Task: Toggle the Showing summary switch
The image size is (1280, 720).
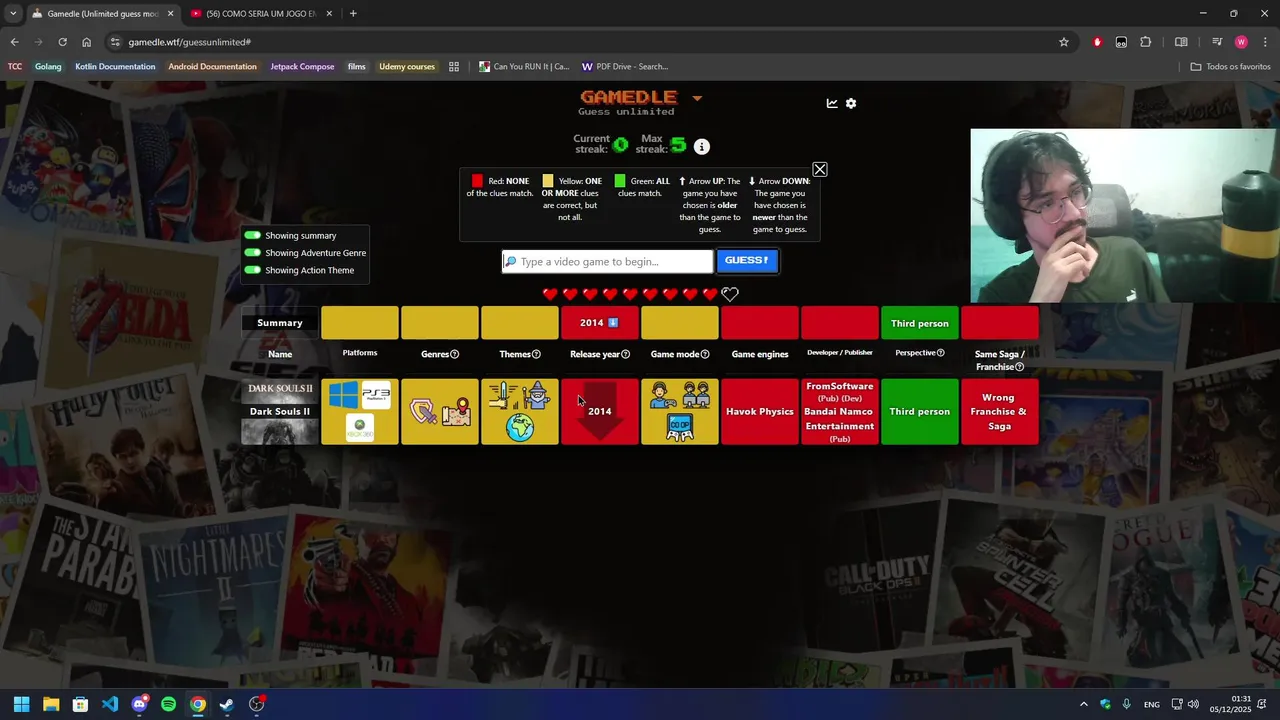Action: (x=252, y=235)
